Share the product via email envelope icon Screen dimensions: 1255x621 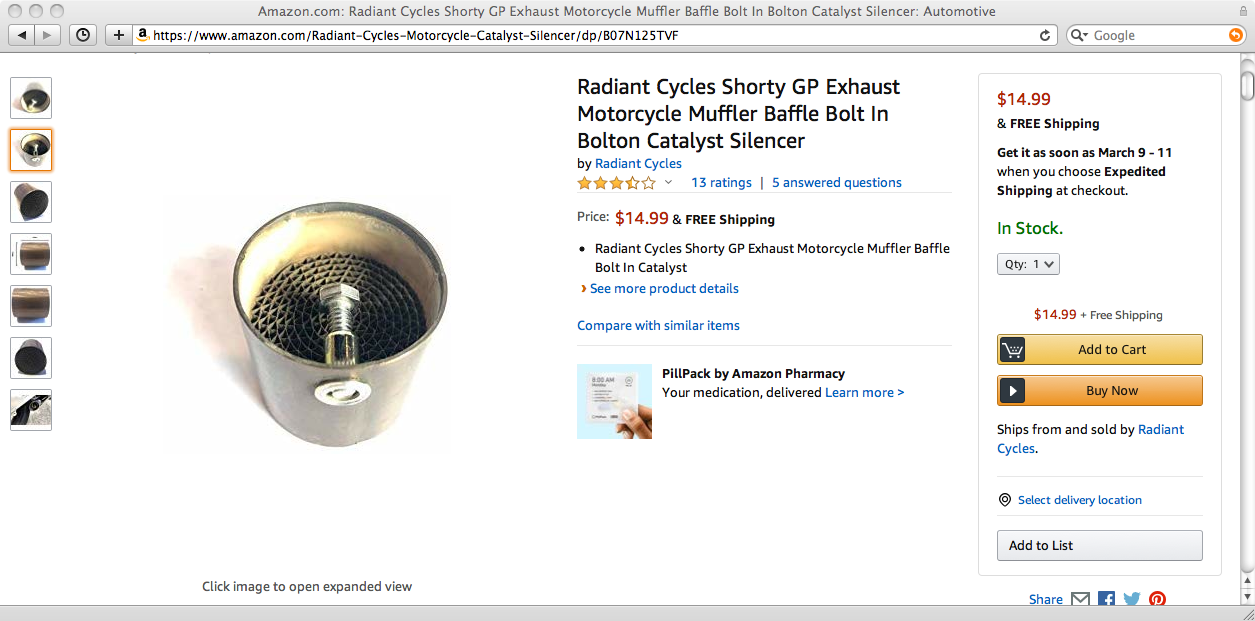pos(1080,599)
